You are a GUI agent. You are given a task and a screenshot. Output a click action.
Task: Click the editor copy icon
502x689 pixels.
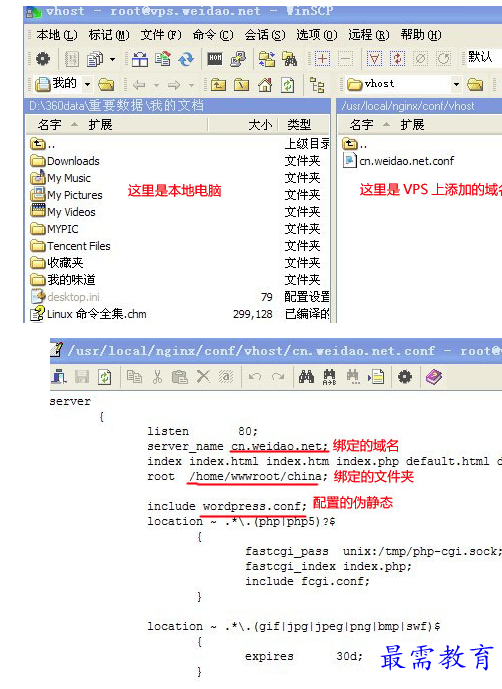pos(134,377)
